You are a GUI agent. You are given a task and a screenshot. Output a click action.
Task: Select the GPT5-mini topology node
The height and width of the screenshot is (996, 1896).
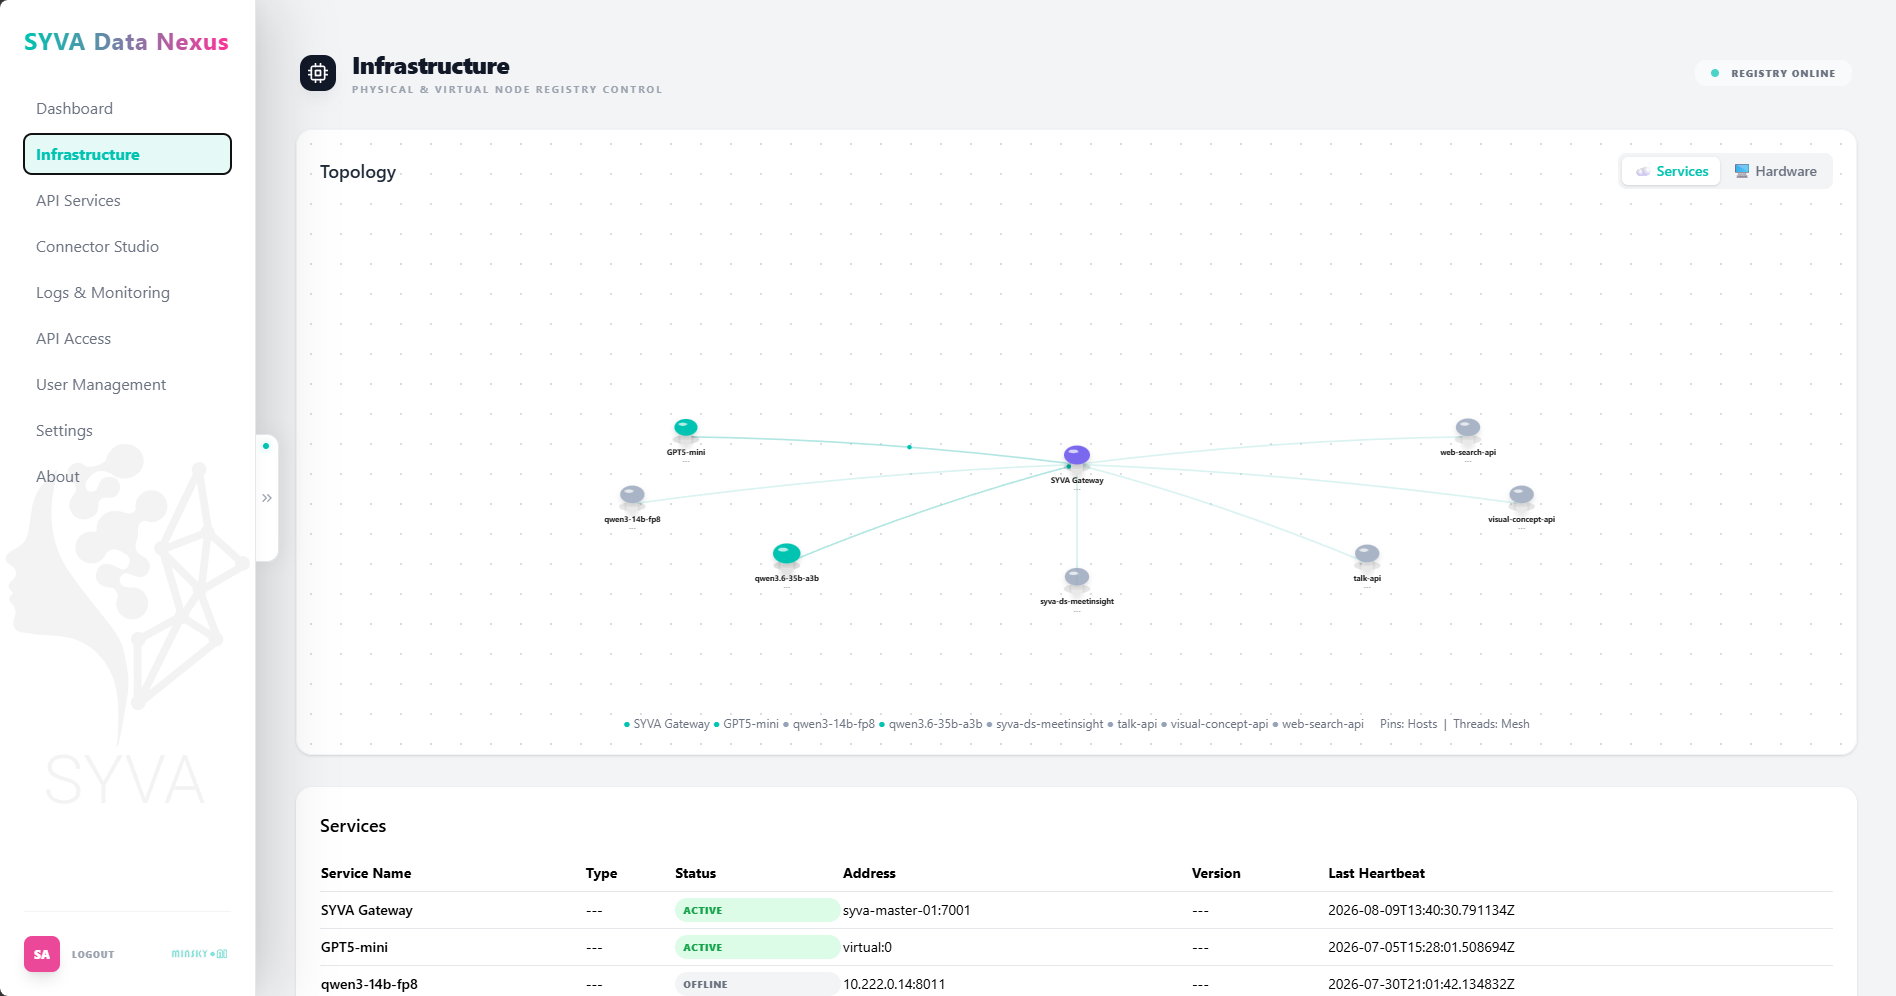(686, 429)
